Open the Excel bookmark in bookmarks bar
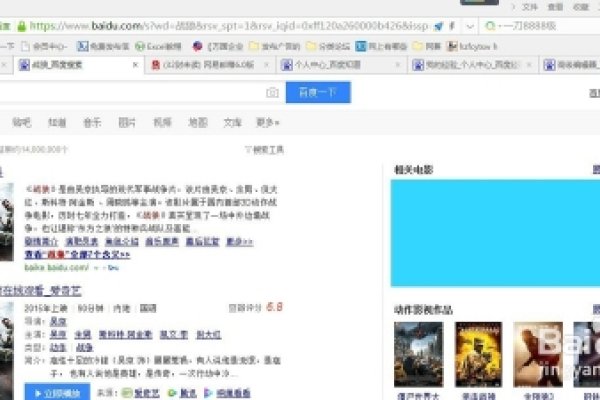This screenshot has height=400, width=600. (x=158, y=47)
